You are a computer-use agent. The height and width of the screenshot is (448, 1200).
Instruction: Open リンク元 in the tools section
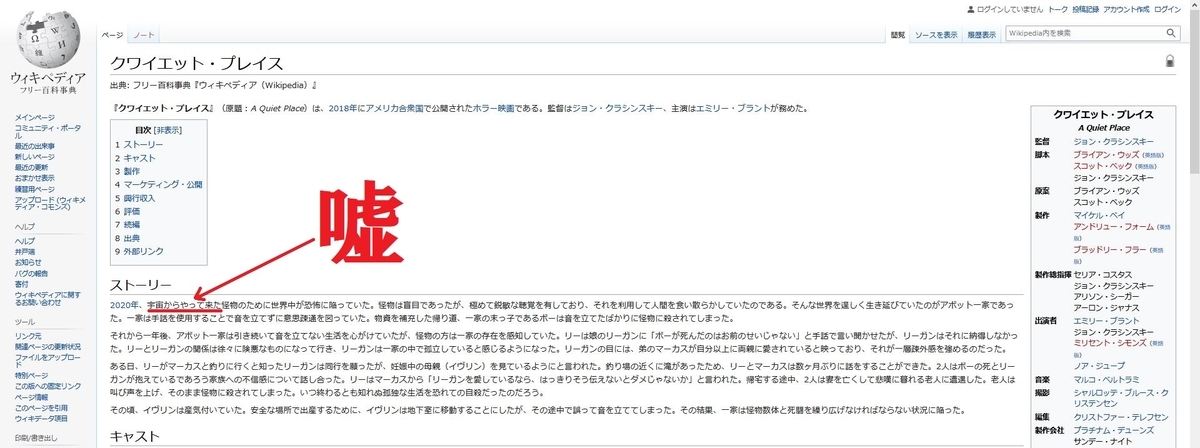[x=27, y=335]
